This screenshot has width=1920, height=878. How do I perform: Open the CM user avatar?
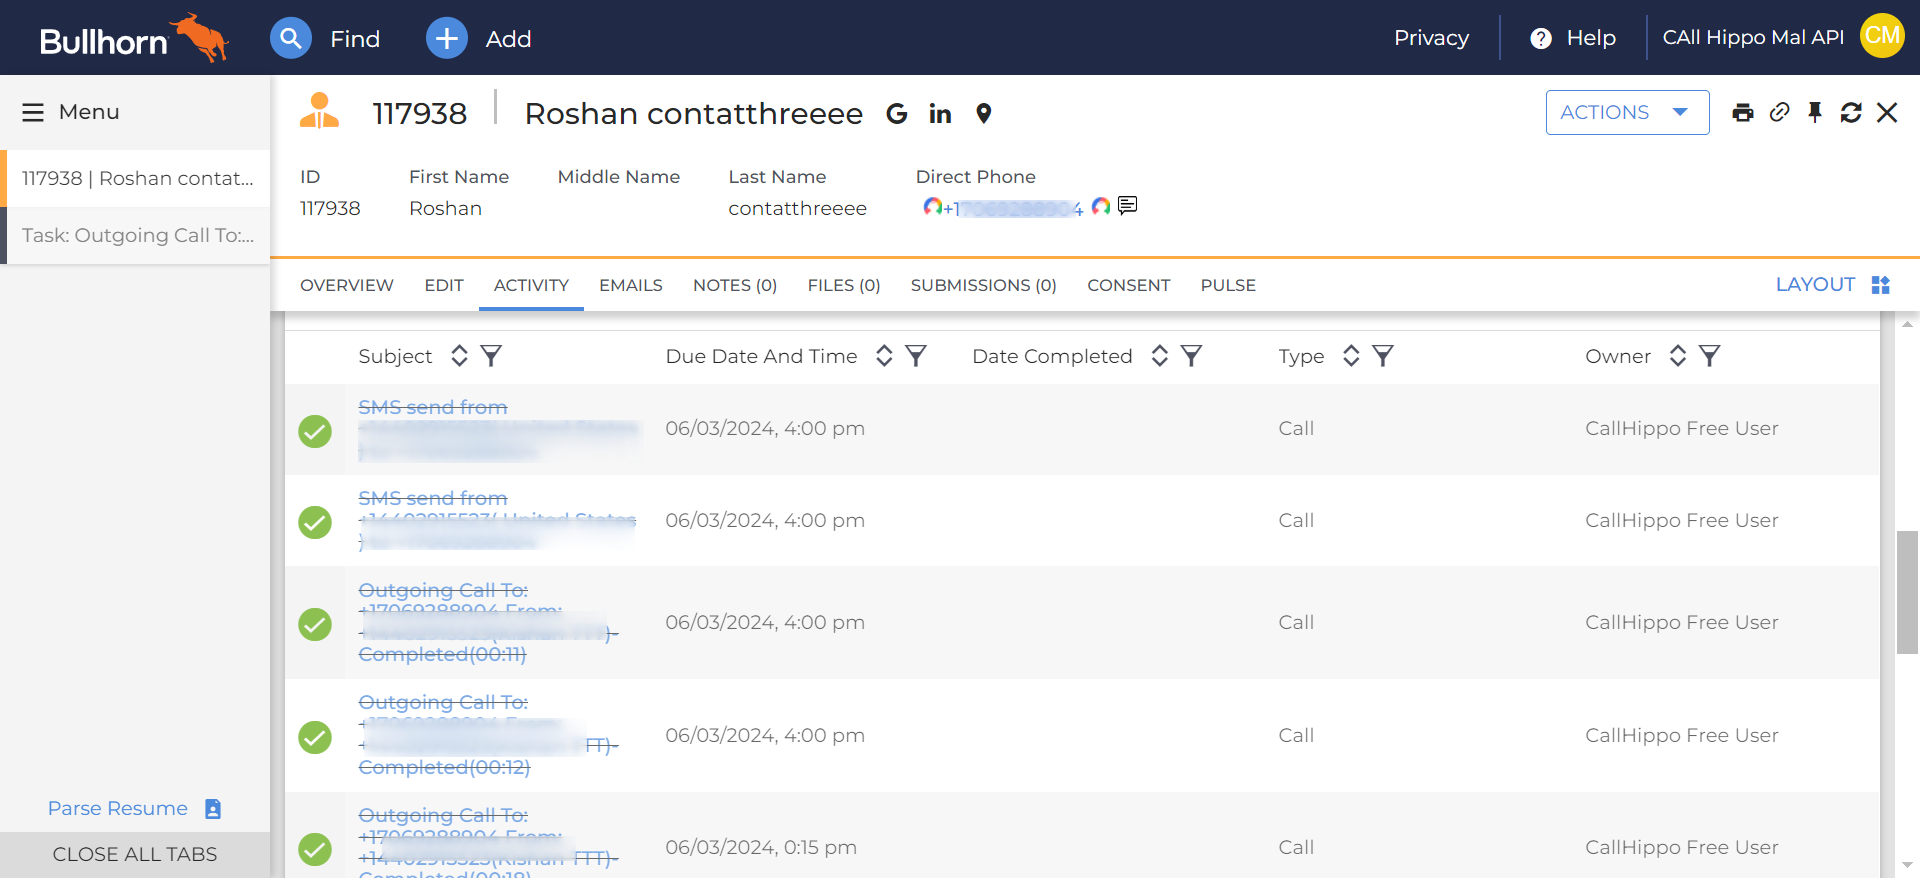pyautogui.click(x=1882, y=36)
